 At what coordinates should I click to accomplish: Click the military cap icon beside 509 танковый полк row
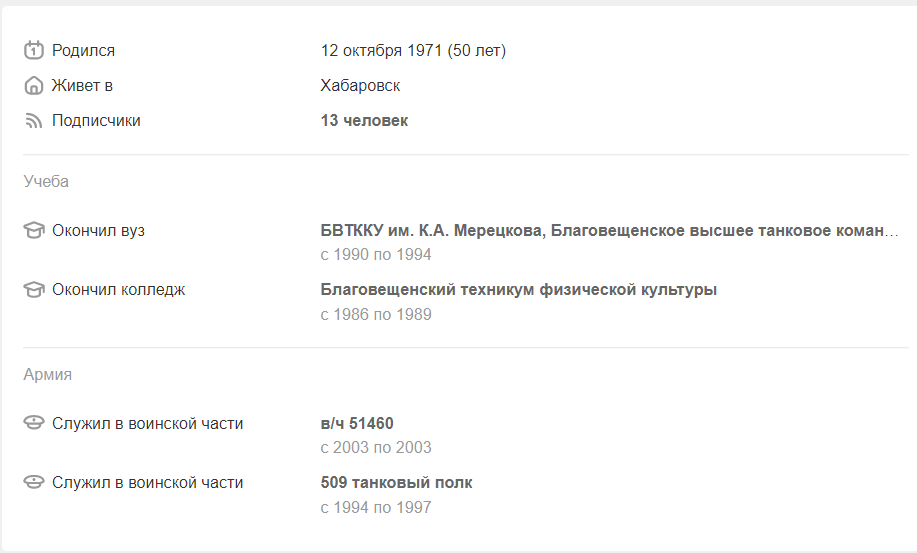click(33, 482)
